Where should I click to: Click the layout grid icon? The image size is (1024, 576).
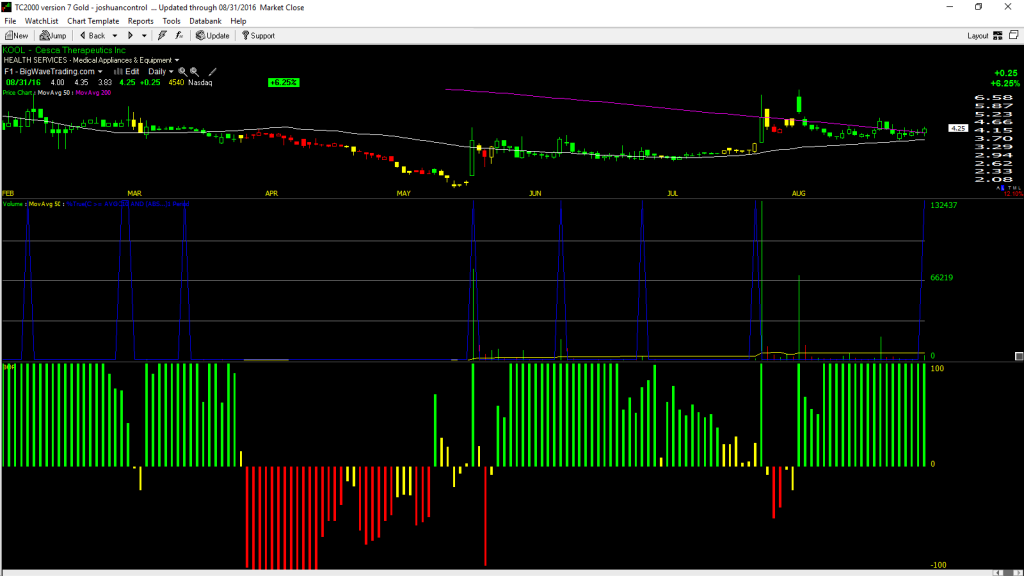(998, 36)
